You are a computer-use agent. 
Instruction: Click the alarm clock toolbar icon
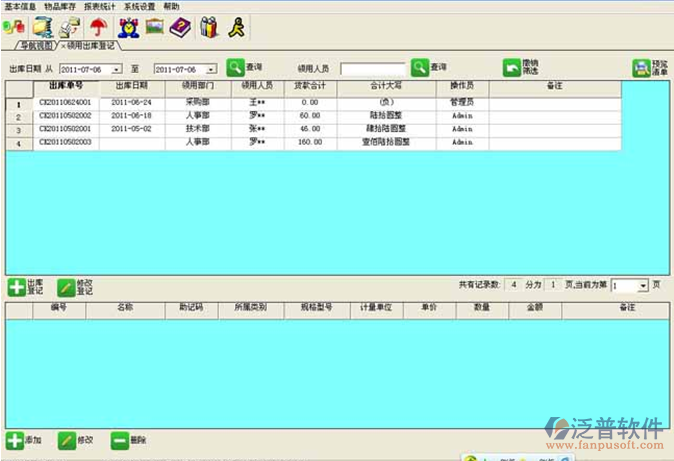coord(127,27)
